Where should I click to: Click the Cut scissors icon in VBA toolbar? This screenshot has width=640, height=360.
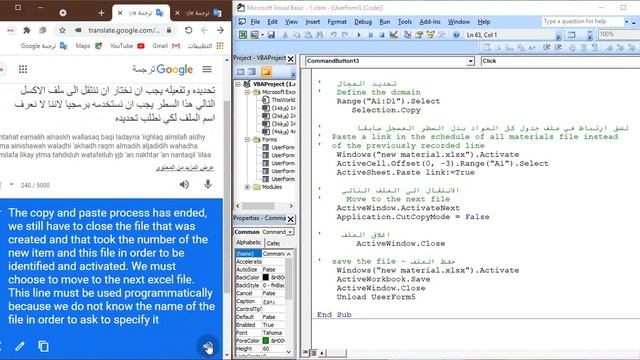click(285, 35)
